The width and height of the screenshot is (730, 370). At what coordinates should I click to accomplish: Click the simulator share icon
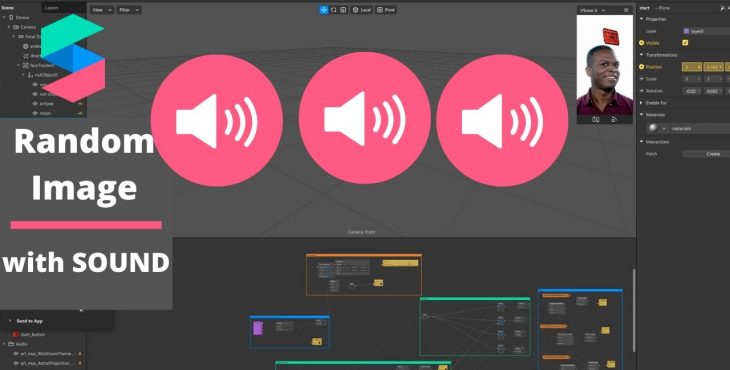click(614, 120)
